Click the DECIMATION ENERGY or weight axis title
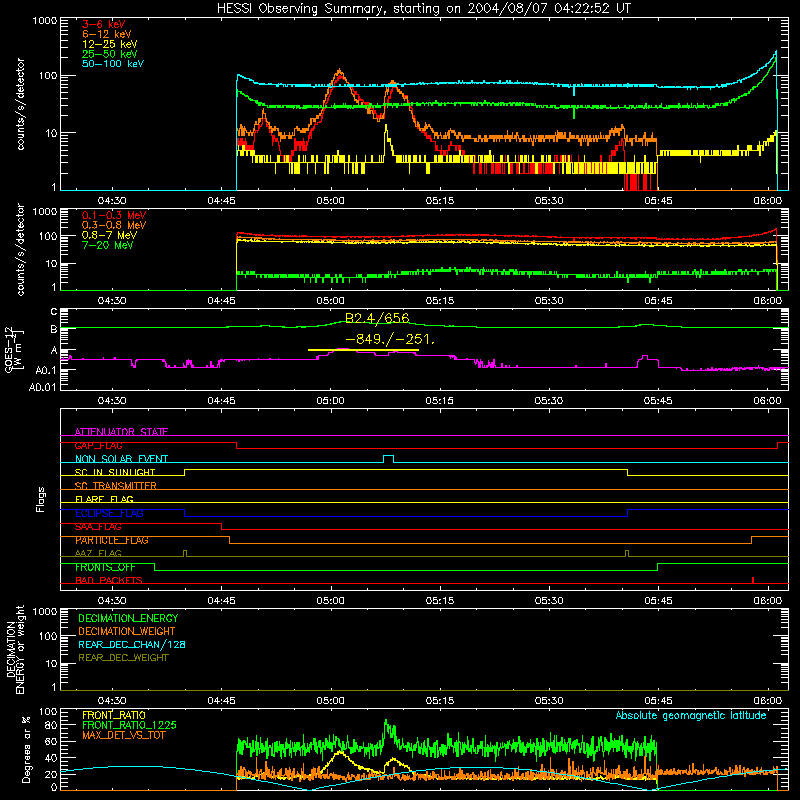The width and height of the screenshot is (800, 800). [x=15, y=649]
